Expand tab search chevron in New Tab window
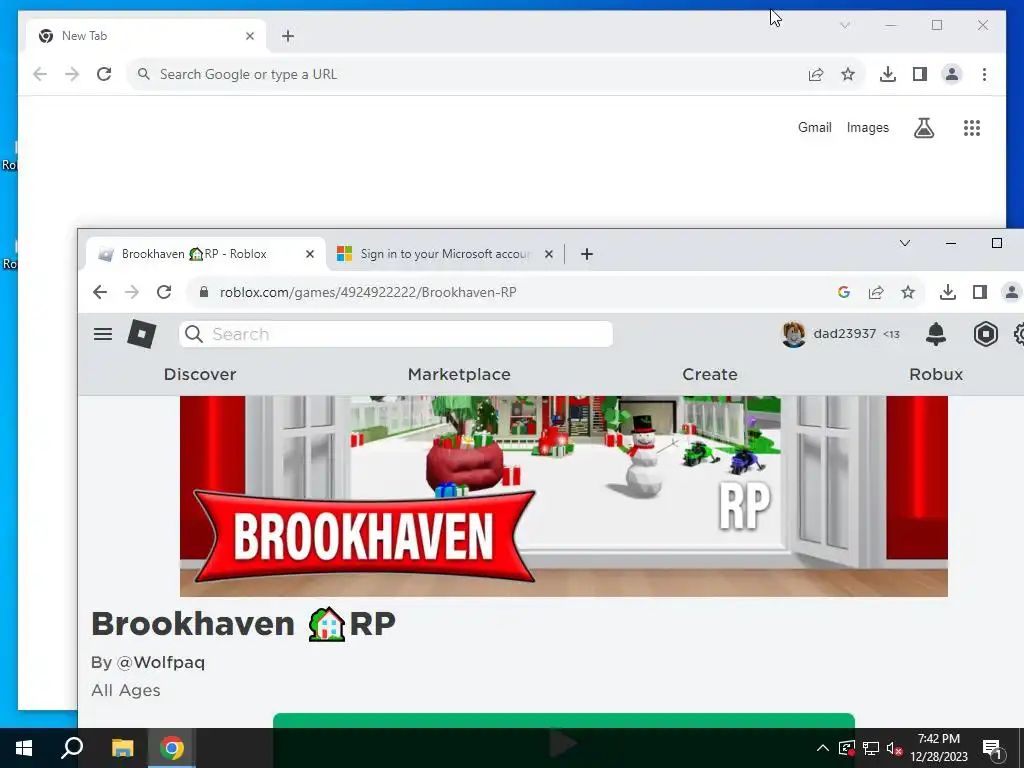1024x768 pixels. coord(844,25)
